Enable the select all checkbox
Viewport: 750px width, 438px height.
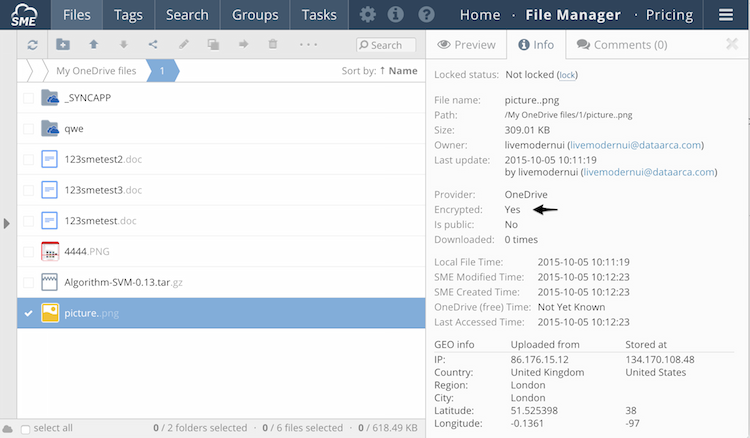(26, 428)
